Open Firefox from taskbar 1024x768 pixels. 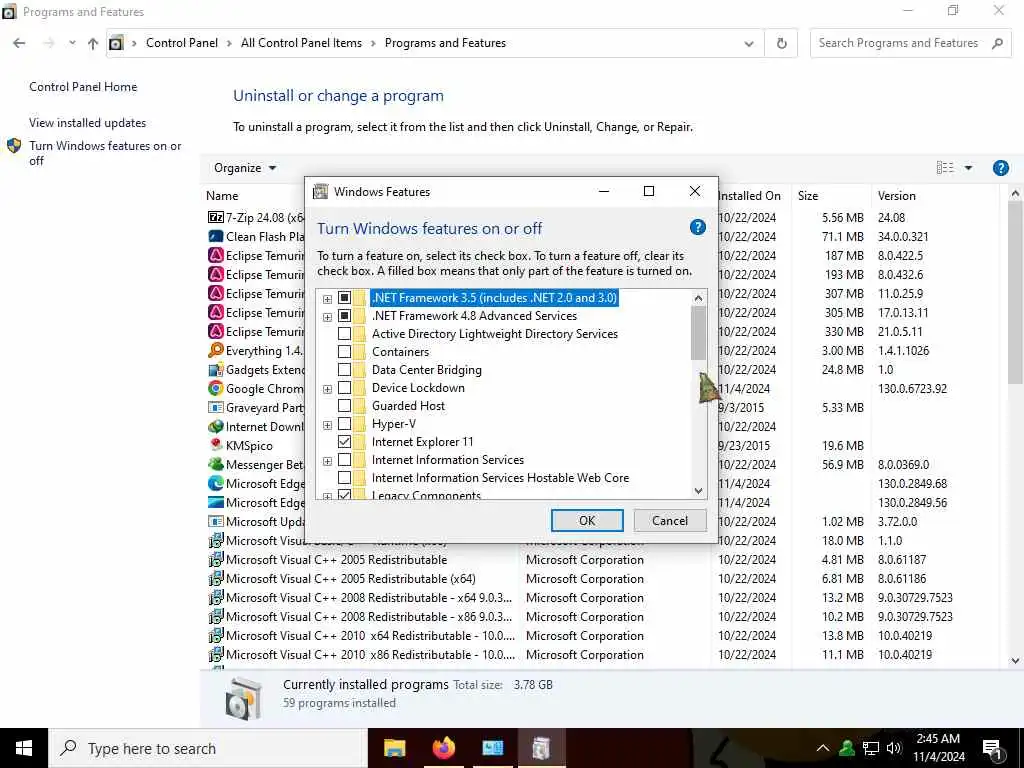(x=443, y=748)
